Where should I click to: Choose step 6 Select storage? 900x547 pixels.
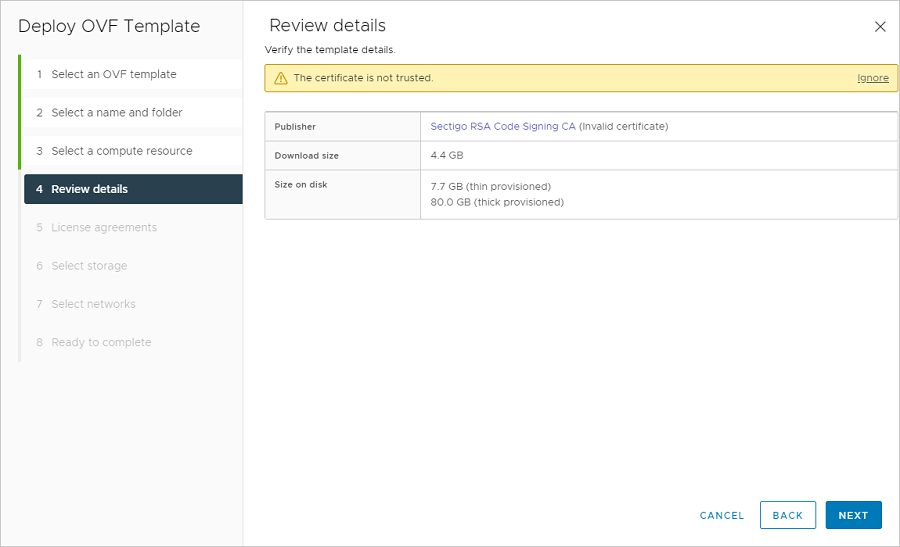tap(89, 266)
